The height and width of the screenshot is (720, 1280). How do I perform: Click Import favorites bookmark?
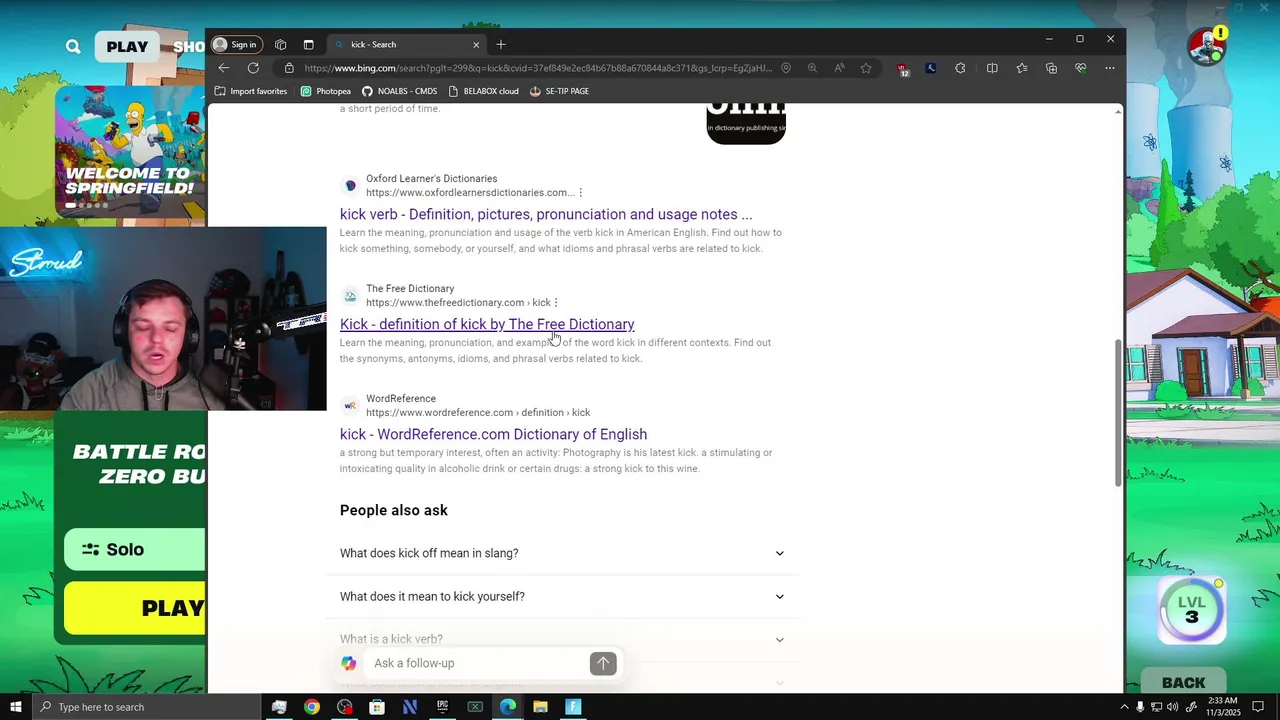[251, 91]
